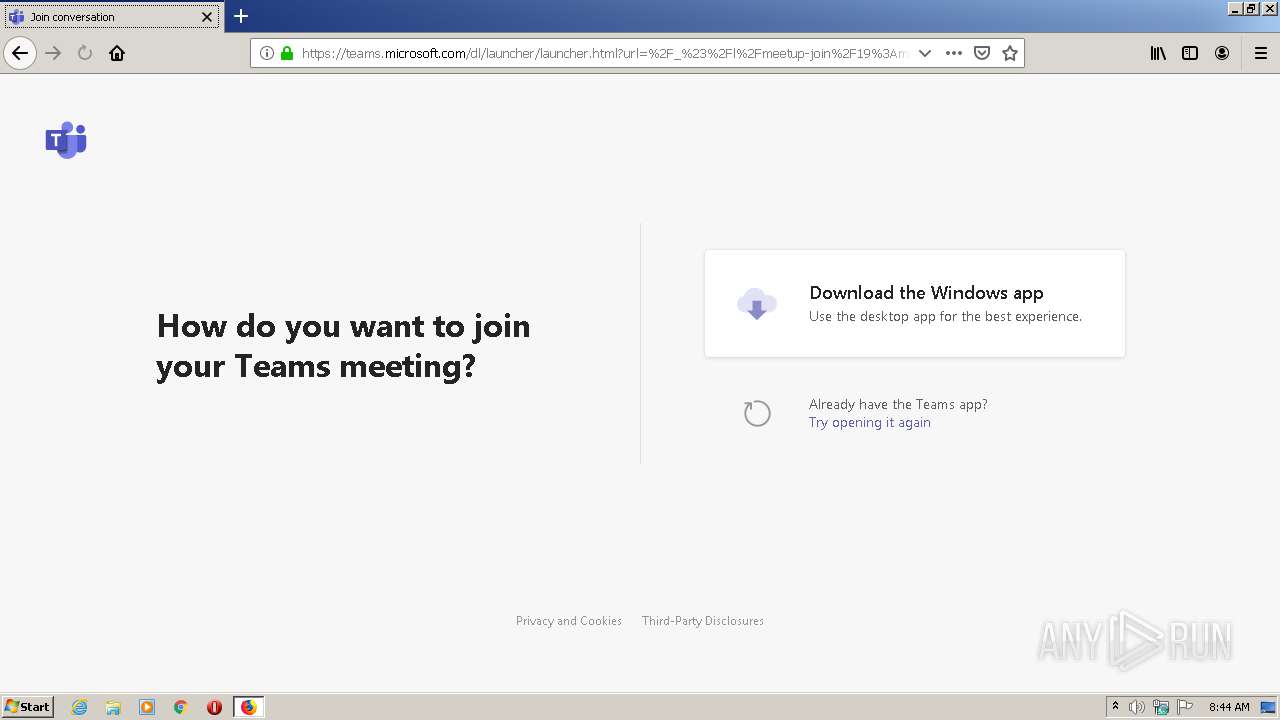Switch to Firefox taskbar button

click(248, 707)
